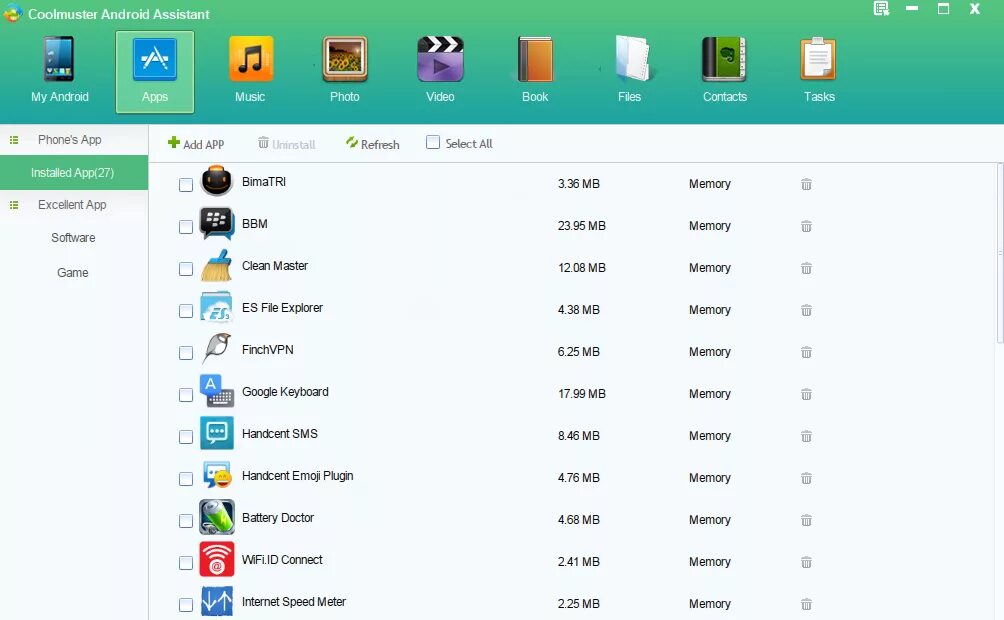Open the Music section
Screen dimensions: 1004x620
[x=250, y=70]
